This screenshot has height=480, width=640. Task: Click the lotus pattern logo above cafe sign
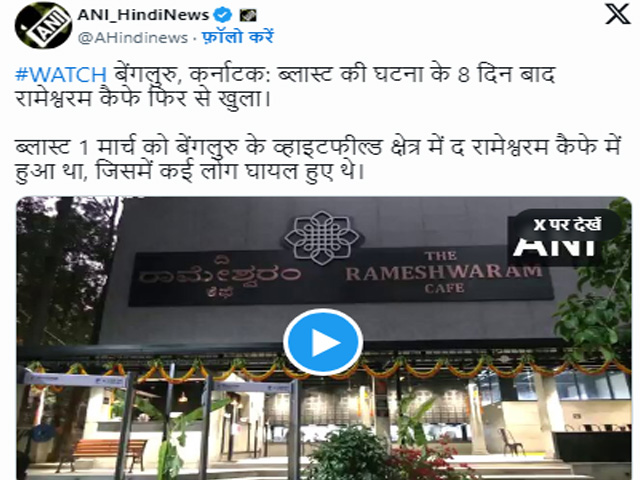pyautogui.click(x=322, y=238)
